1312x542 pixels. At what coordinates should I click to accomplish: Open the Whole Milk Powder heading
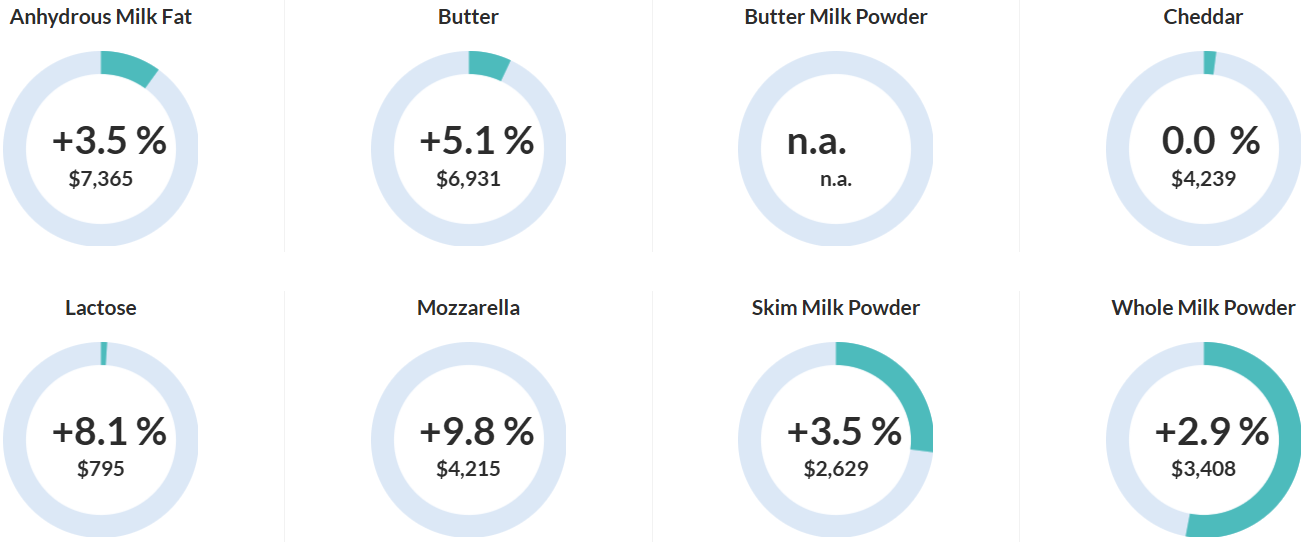tap(1203, 308)
